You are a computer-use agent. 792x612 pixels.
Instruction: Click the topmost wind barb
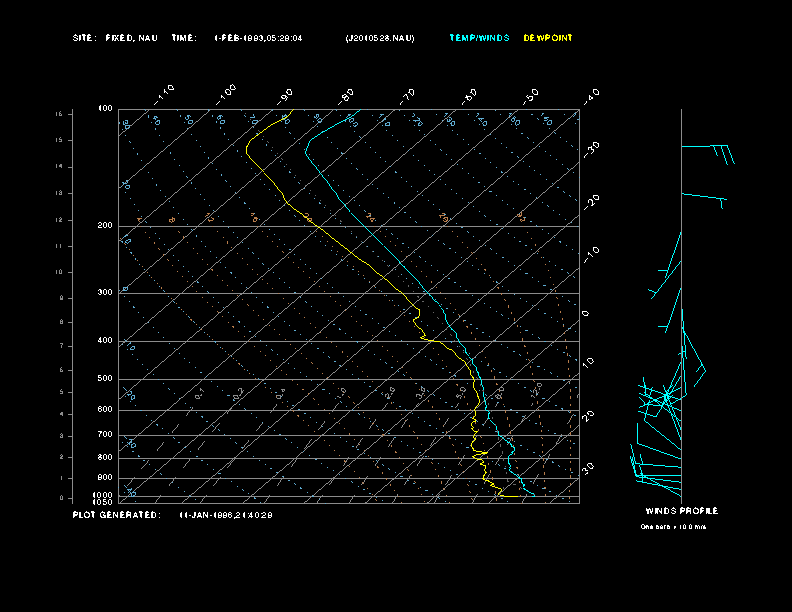coord(708,154)
